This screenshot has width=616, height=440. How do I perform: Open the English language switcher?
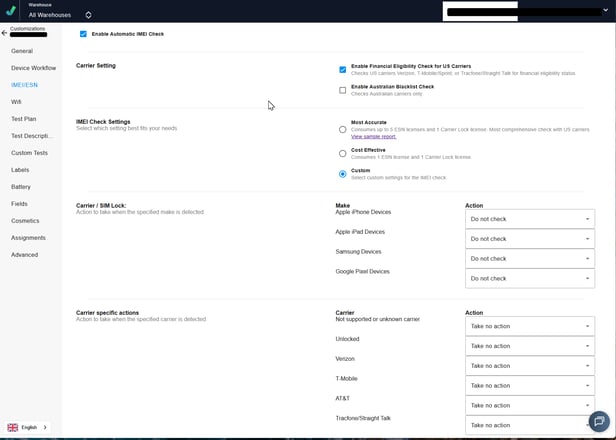28,427
